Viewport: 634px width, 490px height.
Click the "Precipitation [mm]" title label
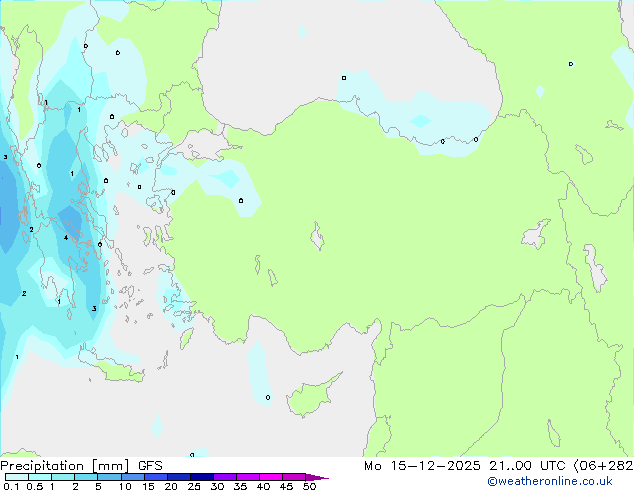65,466
